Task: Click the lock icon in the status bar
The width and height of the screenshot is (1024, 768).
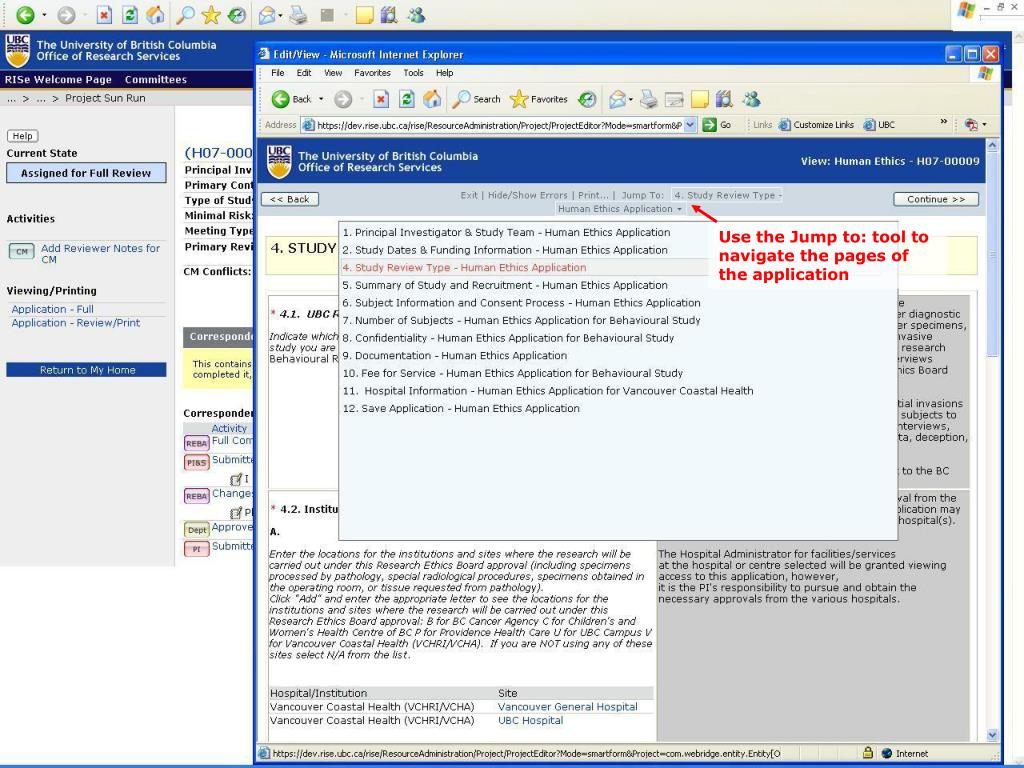Action: pyautogui.click(x=867, y=753)
